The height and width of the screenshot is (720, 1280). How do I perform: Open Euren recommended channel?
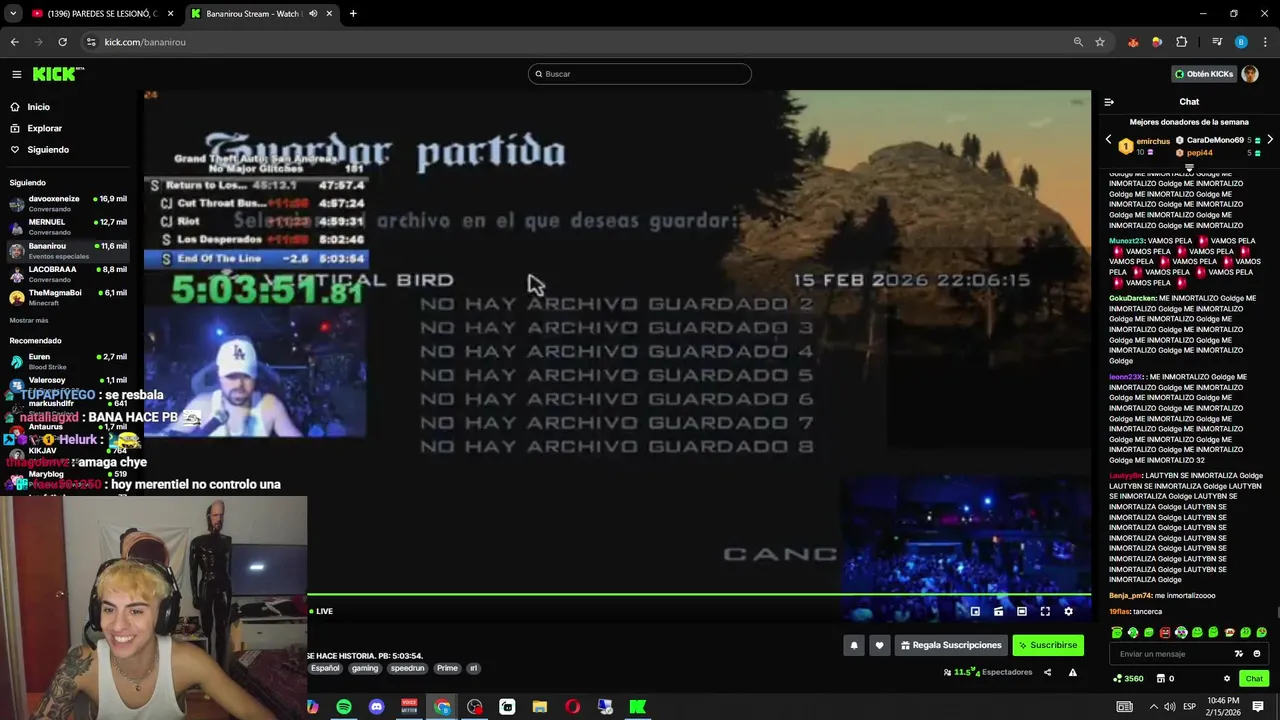(x=68, y=361)
